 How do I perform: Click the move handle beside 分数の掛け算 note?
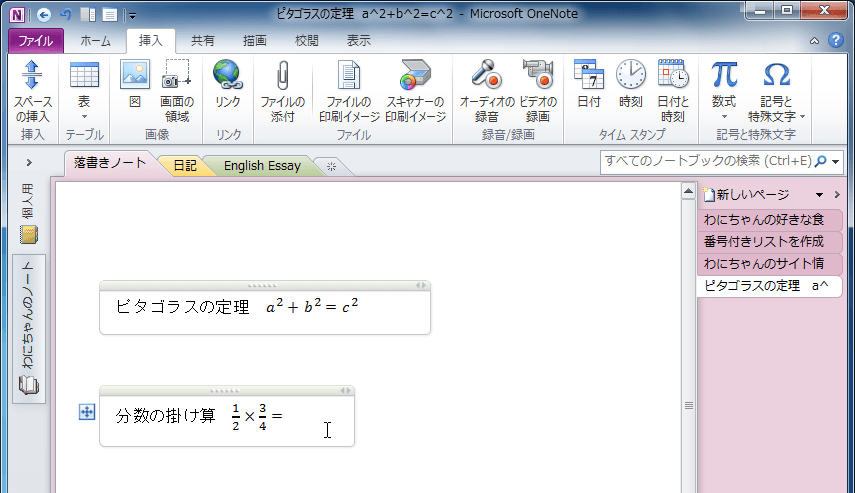pyautogui.click(x=87, y=412)
